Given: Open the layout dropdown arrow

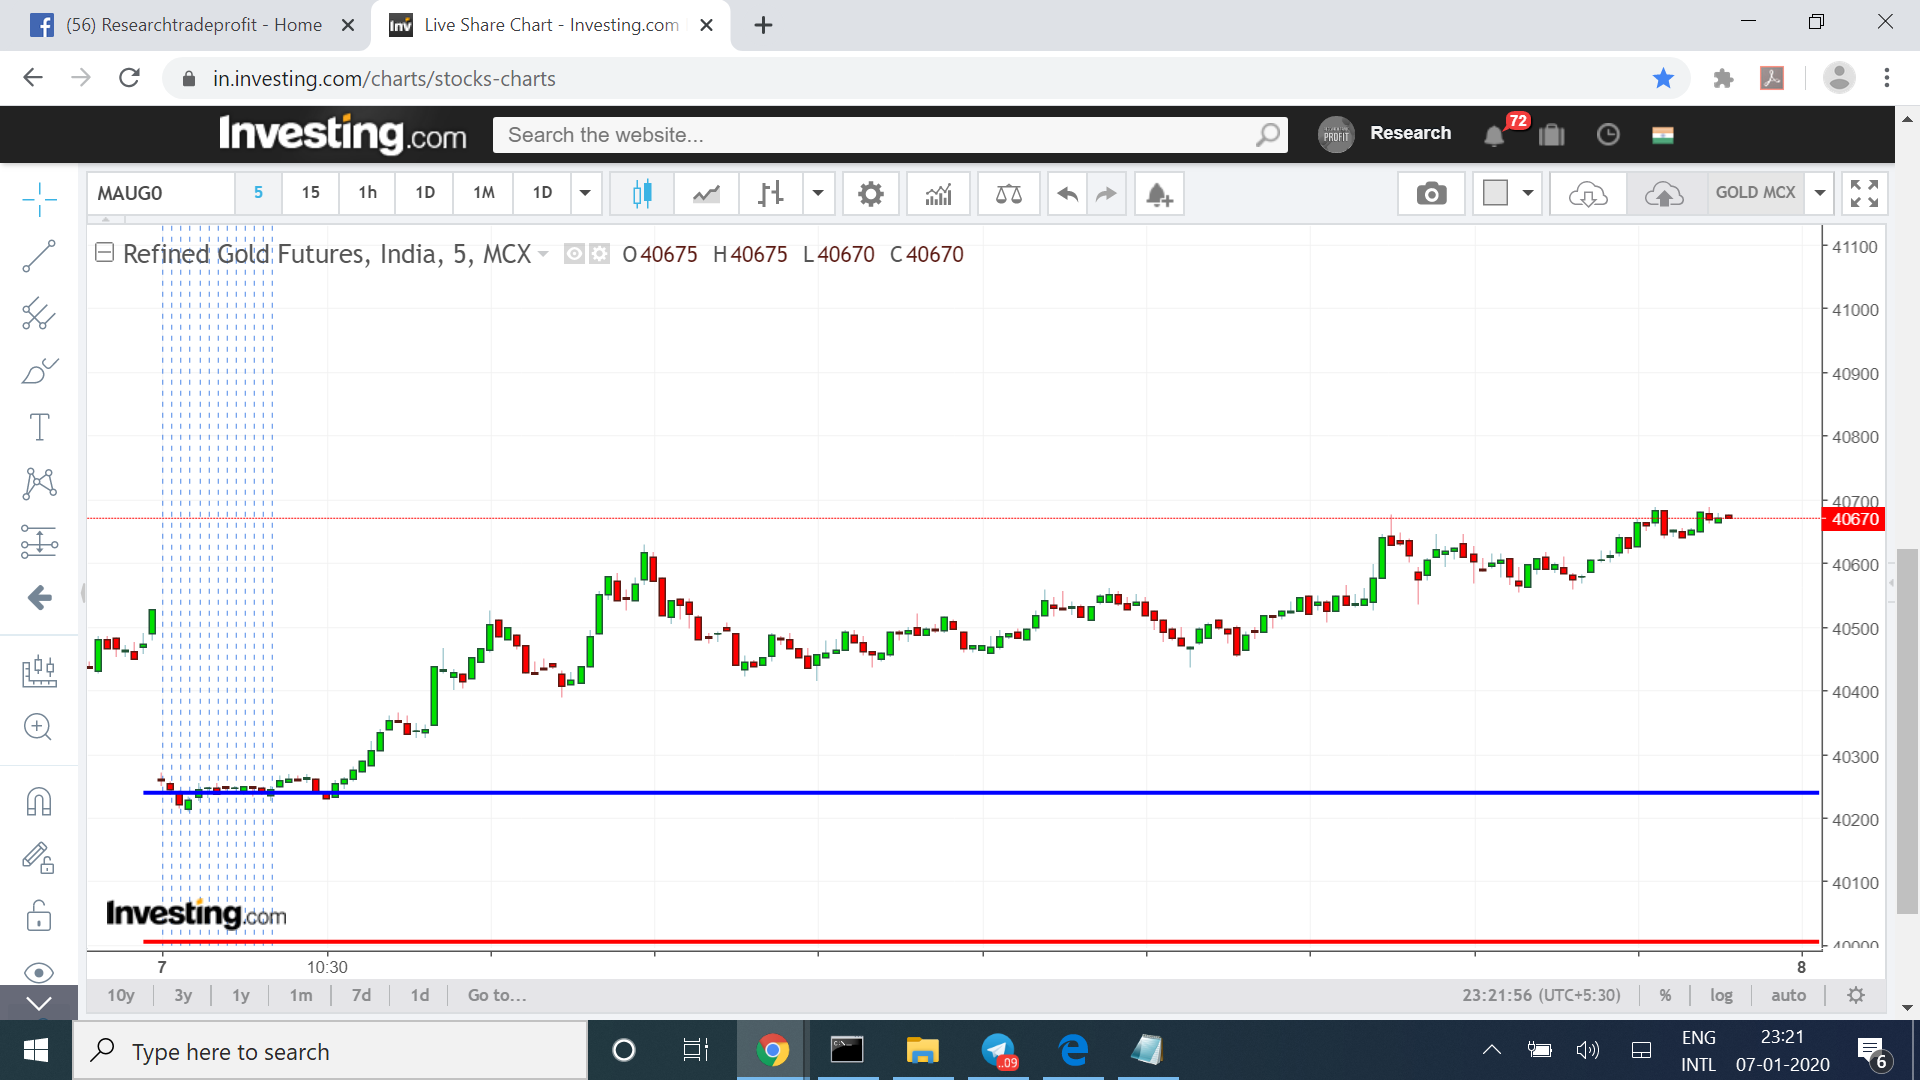Looking at the screenshot, I should pos(1528,193).
